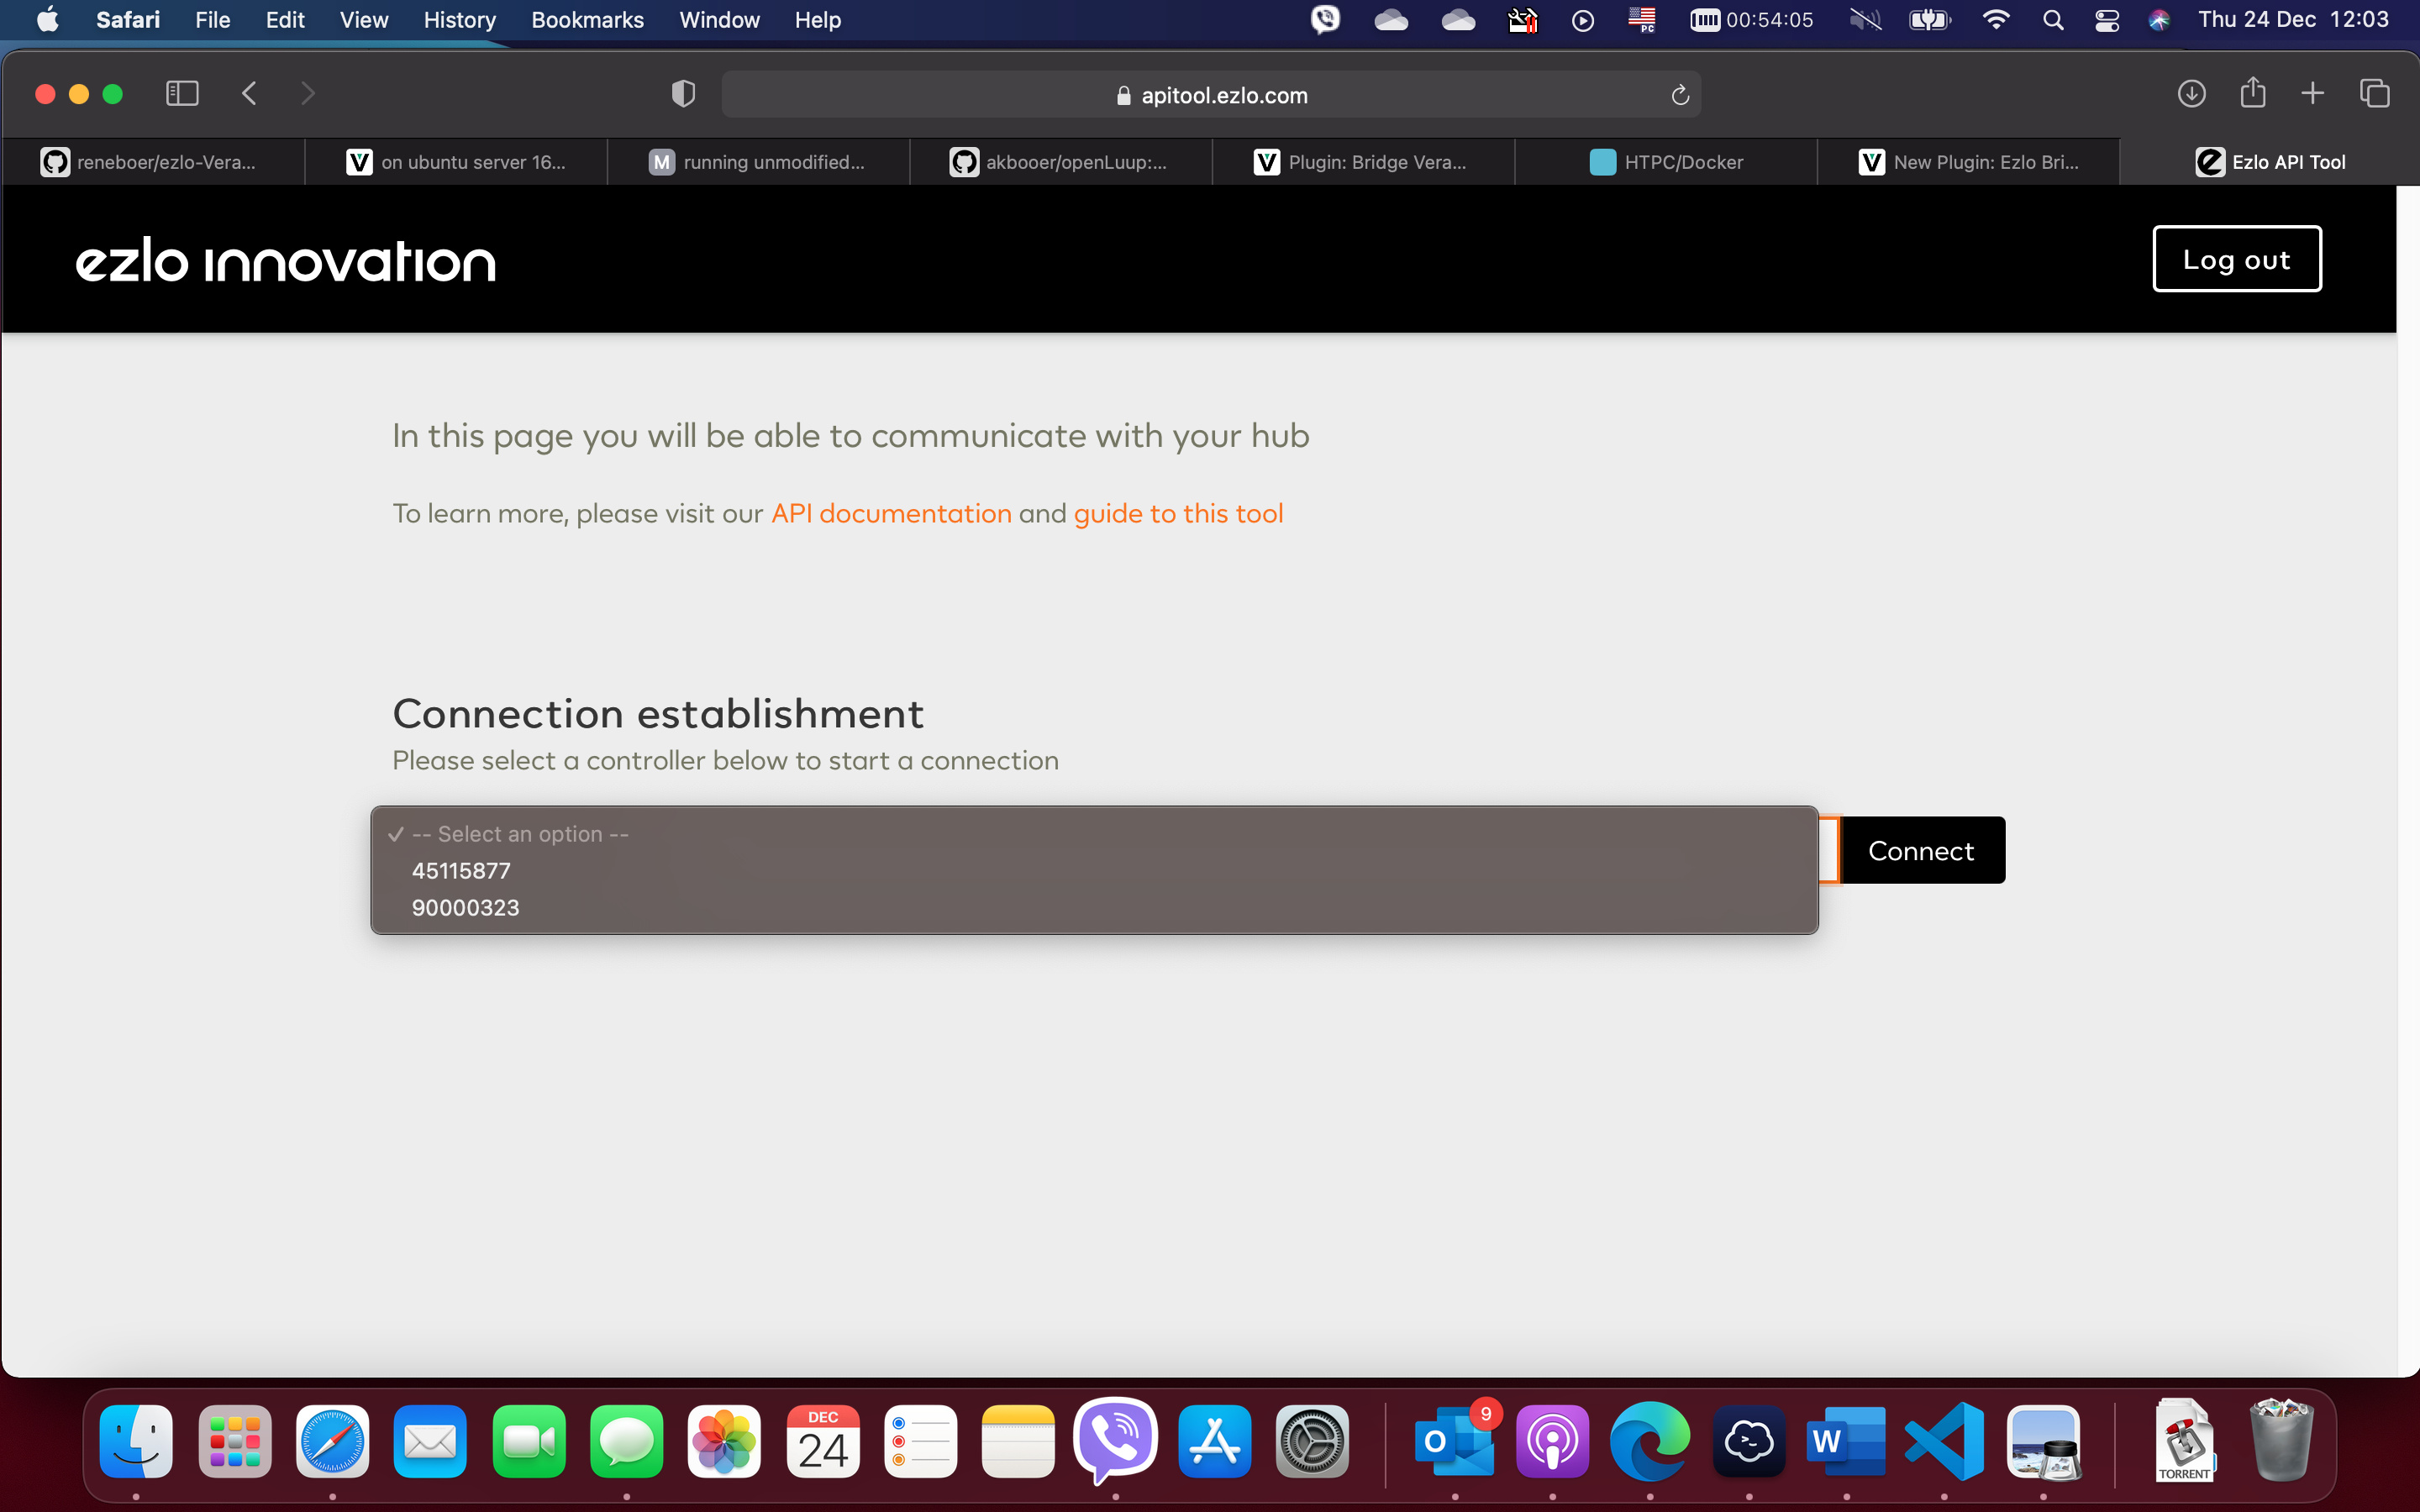The image size is (2420, 1512).
Task: Click the privacy report shield icon
Action: pos(683,94)
